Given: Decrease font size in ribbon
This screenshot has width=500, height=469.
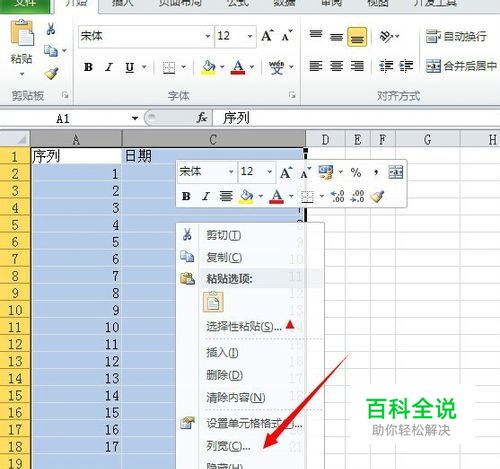Looking at the screenshot, I should [287, 36].
